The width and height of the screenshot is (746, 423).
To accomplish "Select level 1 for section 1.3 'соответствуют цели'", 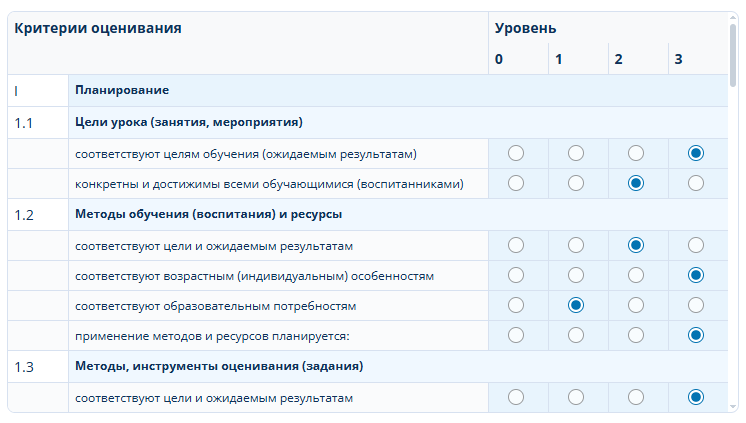I will tap(576, 397).
